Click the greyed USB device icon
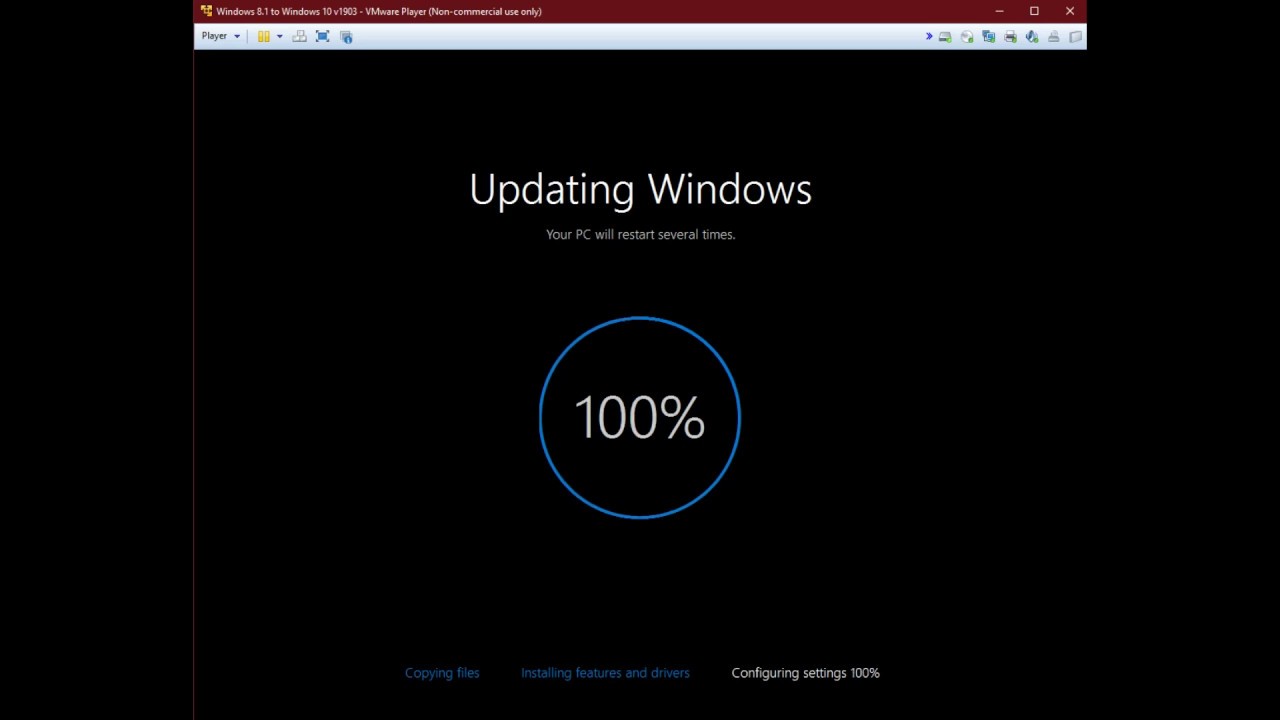This screenshot has height=720, width=1280. [1054, 37]
